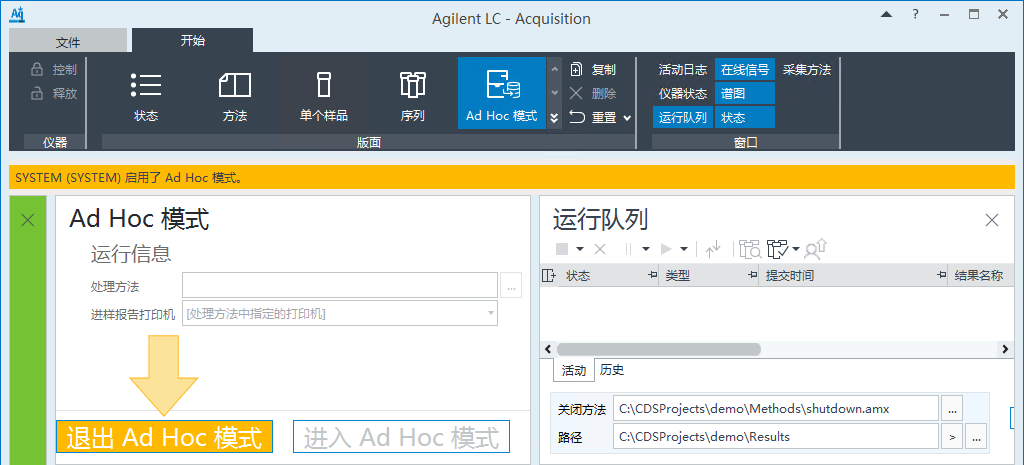Toggle the 状态 window button
This screenshot has width=1024, height=465.
tap(745, 118)
